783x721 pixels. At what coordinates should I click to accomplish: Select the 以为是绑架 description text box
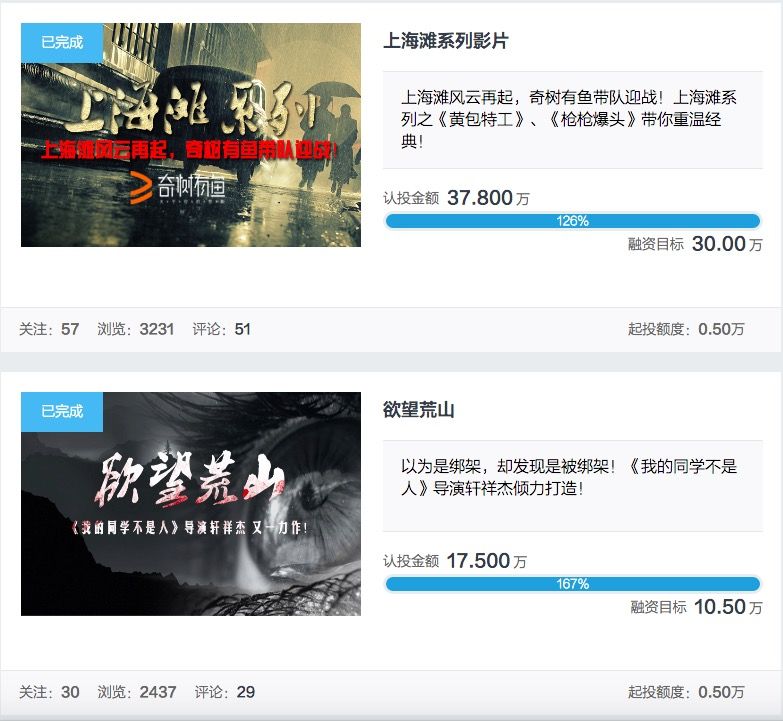tap(573, 486)
